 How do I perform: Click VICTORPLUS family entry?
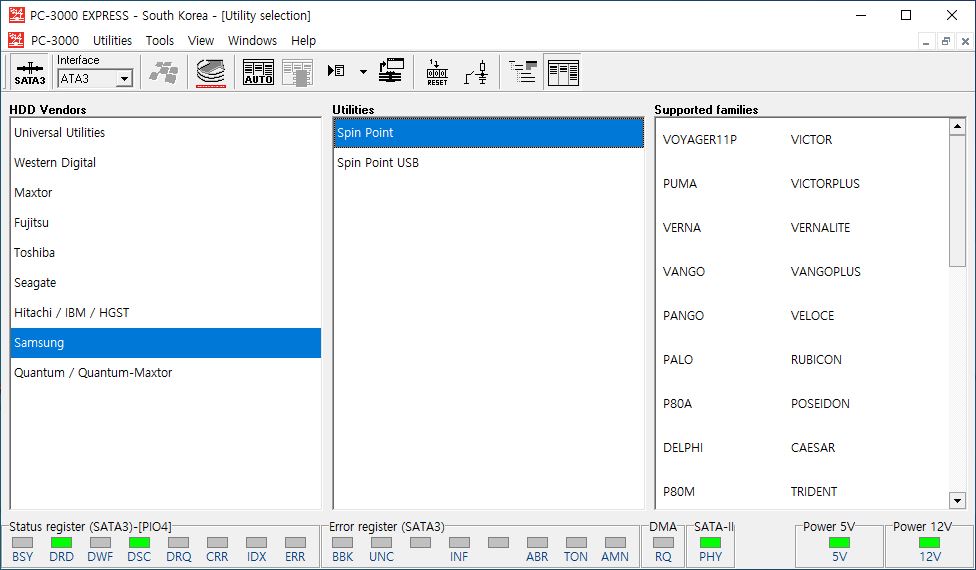825,184
